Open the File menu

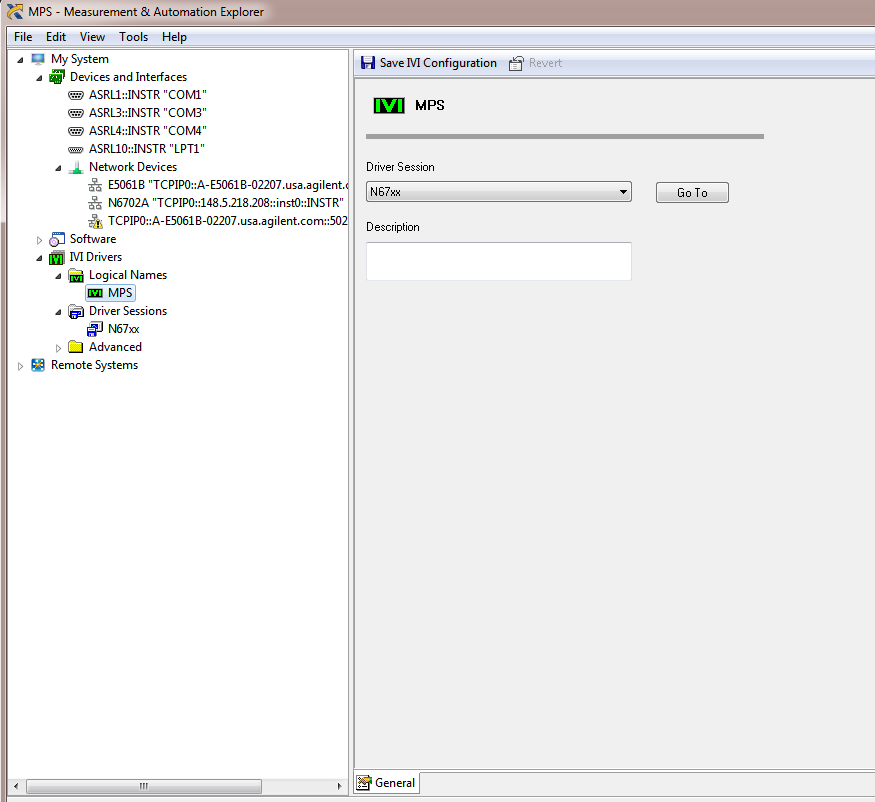[23, 37]
